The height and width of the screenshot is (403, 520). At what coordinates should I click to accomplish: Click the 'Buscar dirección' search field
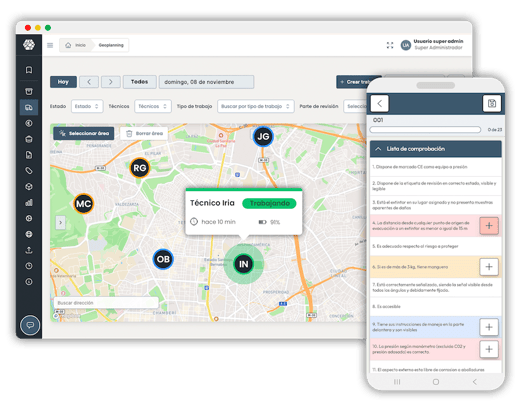(106, 303)
